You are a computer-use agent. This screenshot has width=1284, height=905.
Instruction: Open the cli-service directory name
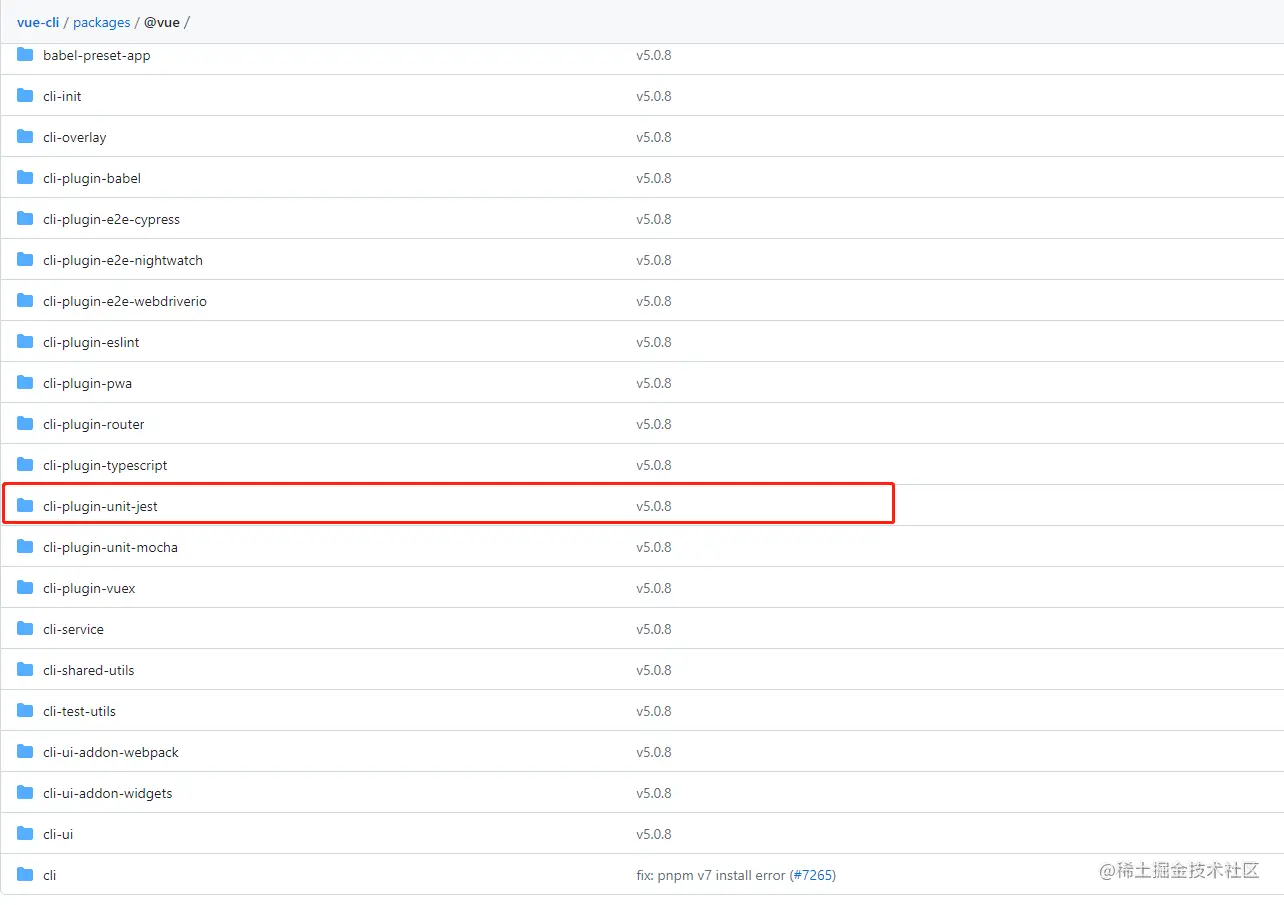[x=73, y=630]
